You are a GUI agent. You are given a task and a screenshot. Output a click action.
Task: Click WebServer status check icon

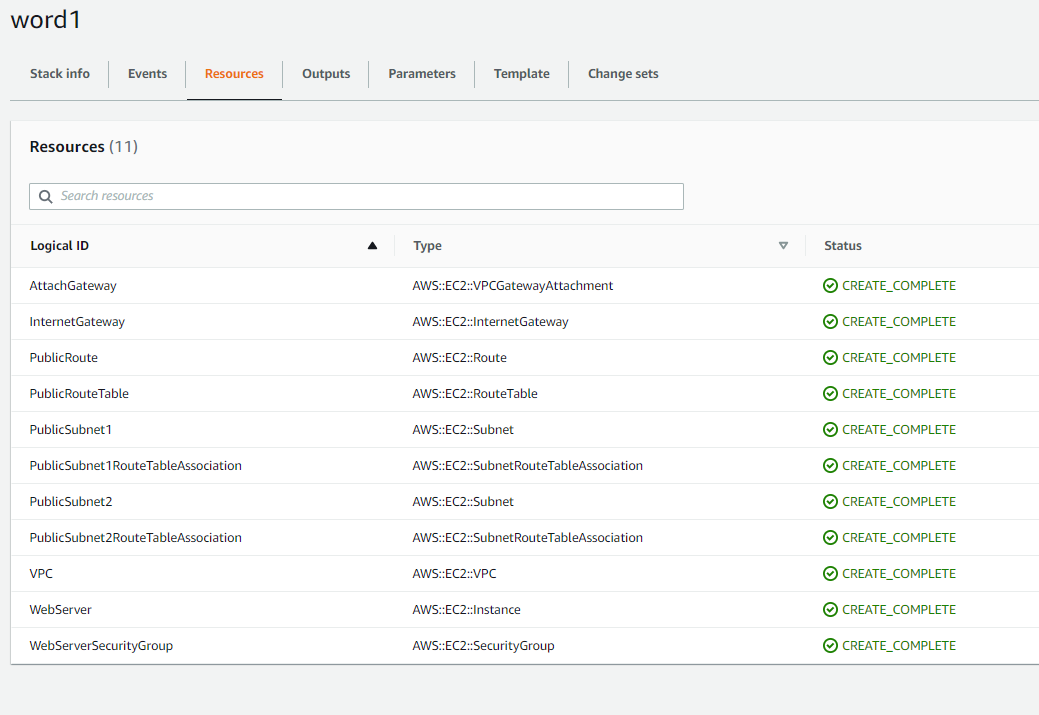click(x=830, y=610)
